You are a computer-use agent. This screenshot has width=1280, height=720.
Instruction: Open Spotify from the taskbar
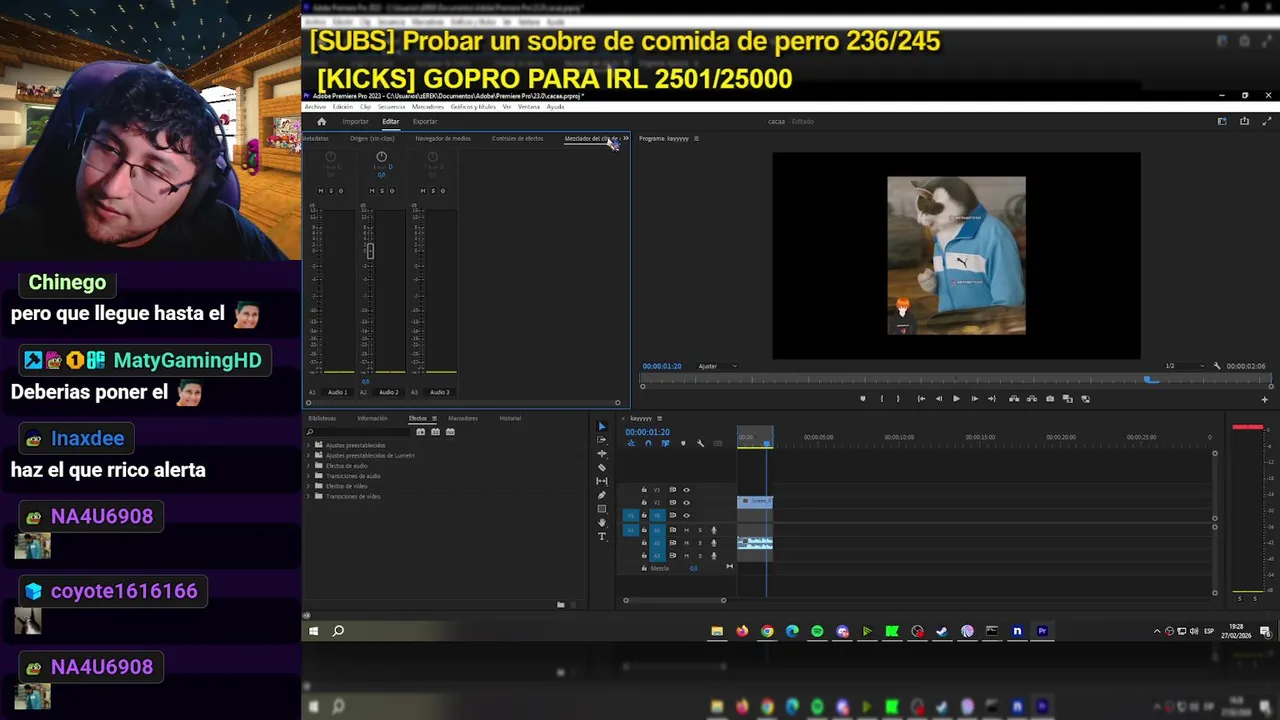click(x=817, y=631)
